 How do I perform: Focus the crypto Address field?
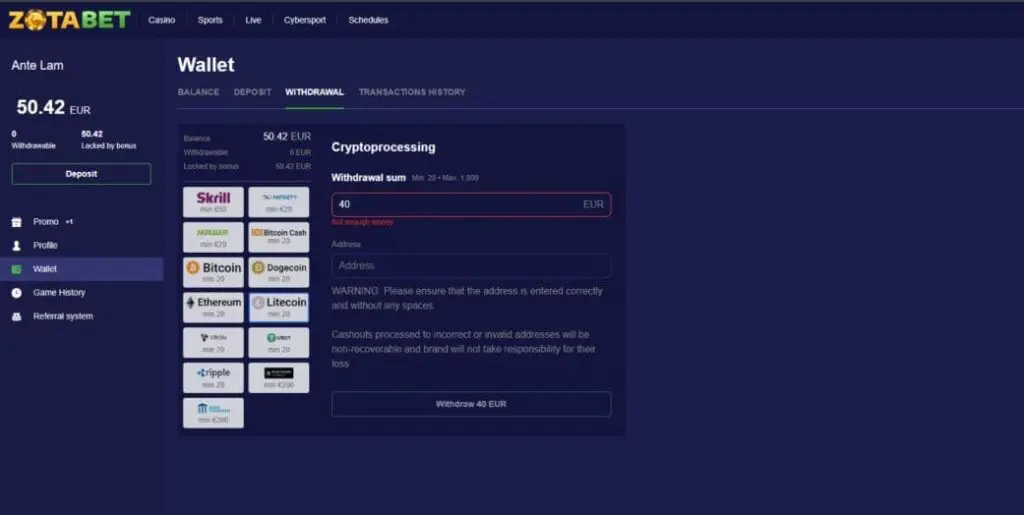point(470,266)
